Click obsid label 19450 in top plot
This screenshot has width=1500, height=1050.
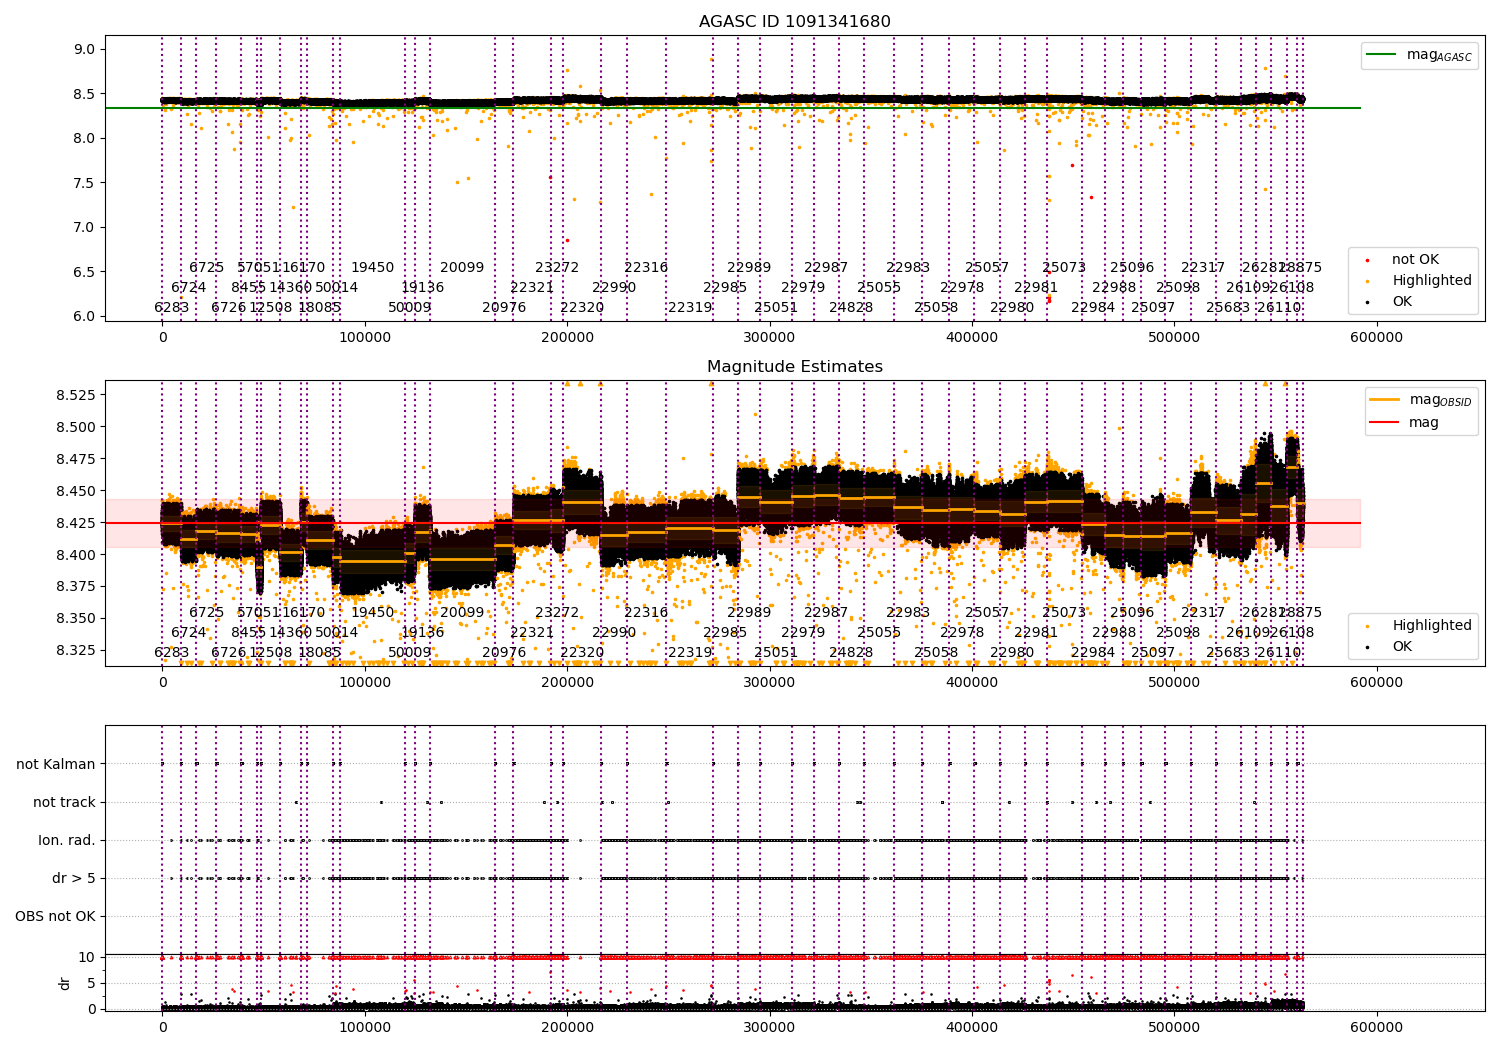372,268
